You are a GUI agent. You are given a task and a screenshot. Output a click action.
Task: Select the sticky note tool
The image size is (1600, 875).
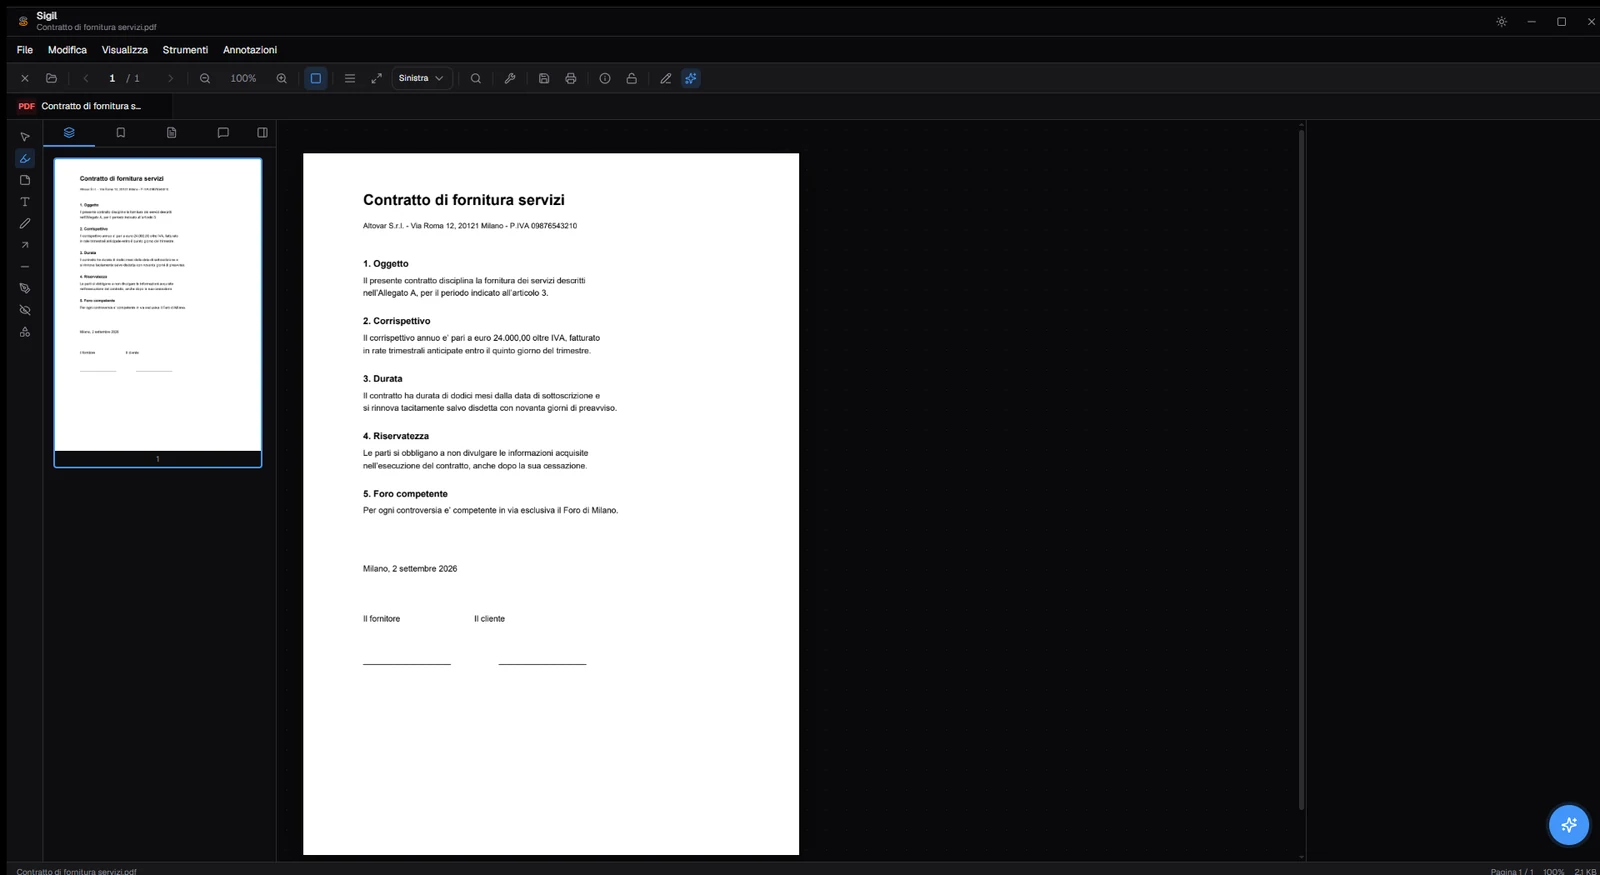pyautogui.click(x=25, y=180)
